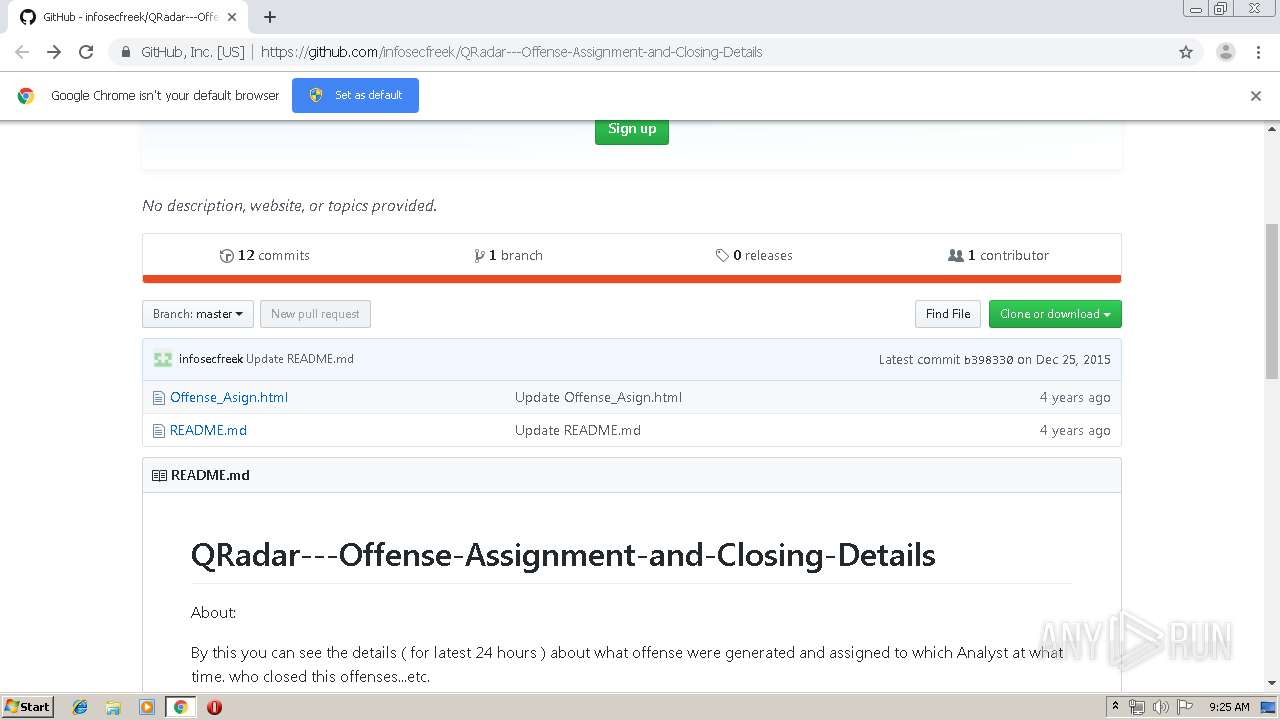View the 1 contributor page
This screenshot has height=720, width=1280.
998,255
